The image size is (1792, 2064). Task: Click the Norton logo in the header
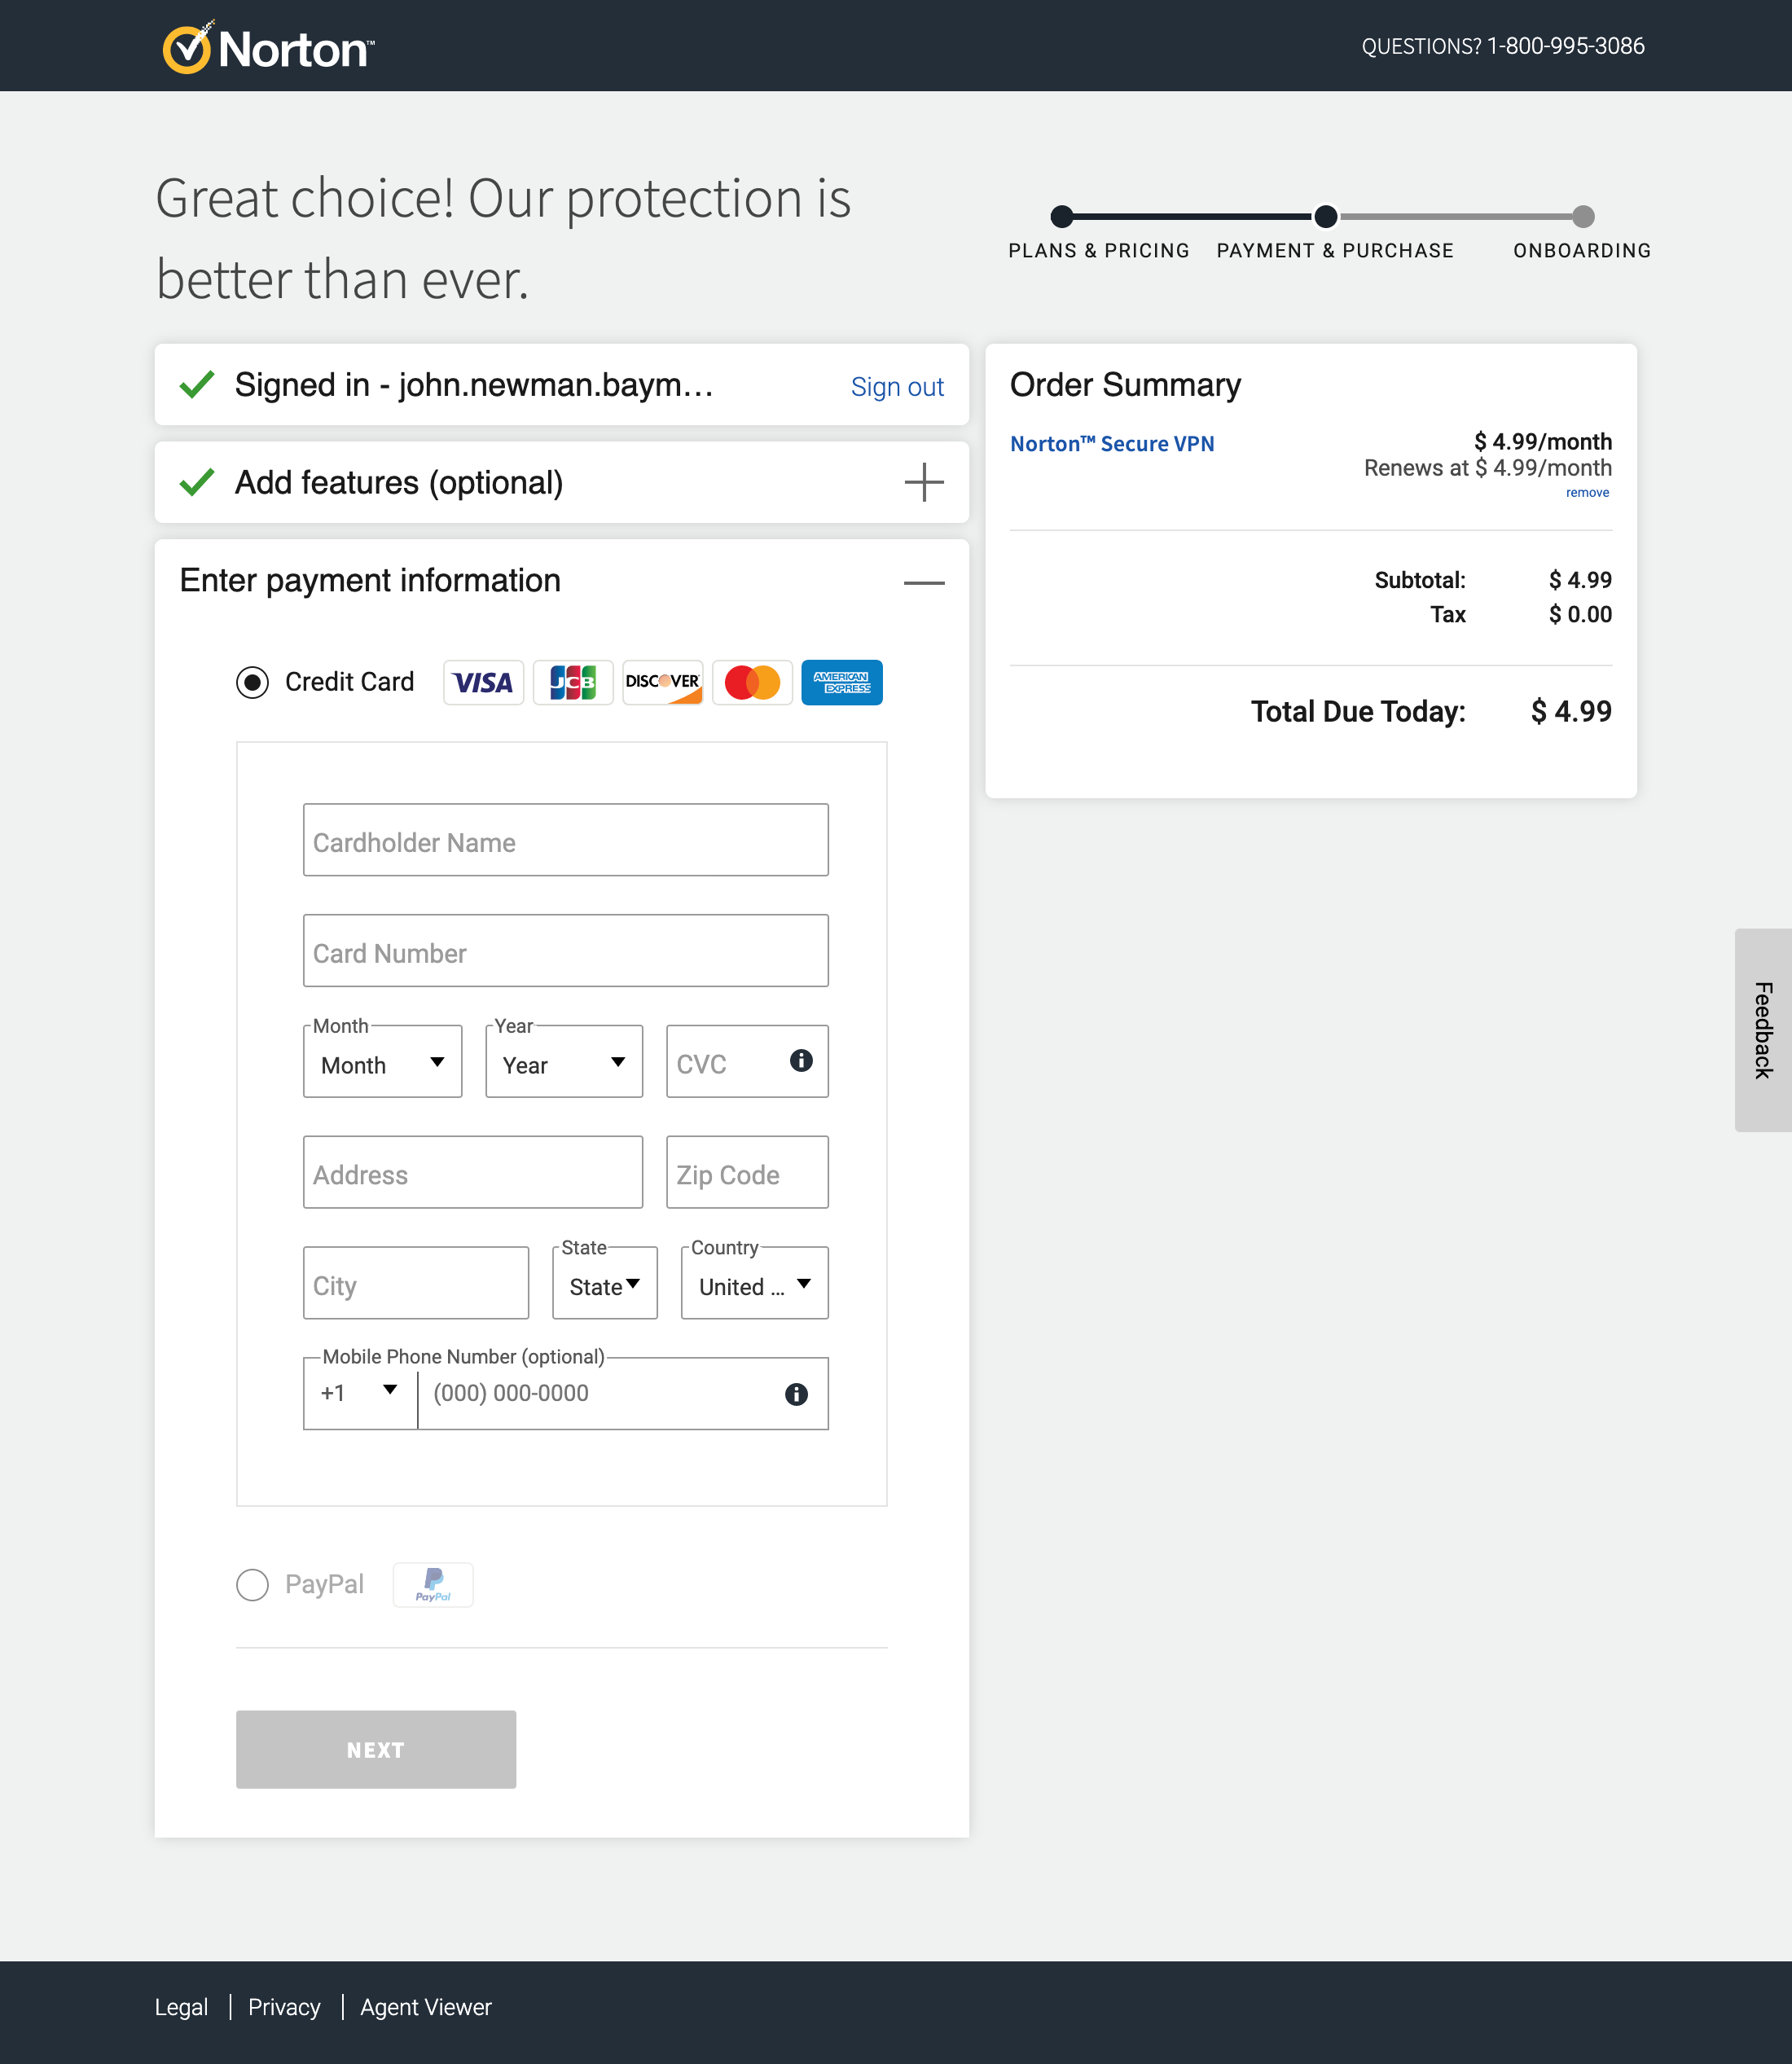click(266, 46)
